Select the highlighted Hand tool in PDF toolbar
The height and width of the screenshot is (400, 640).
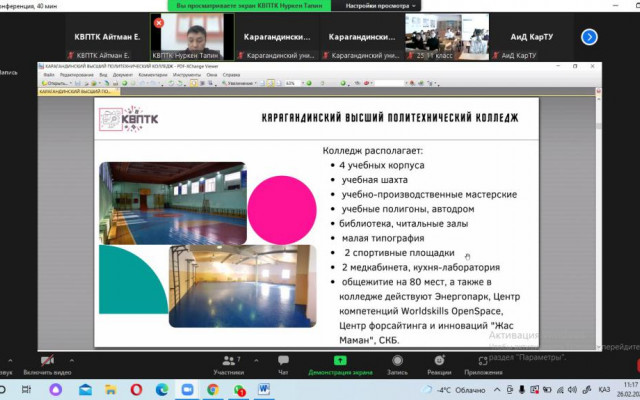(193, 83)
